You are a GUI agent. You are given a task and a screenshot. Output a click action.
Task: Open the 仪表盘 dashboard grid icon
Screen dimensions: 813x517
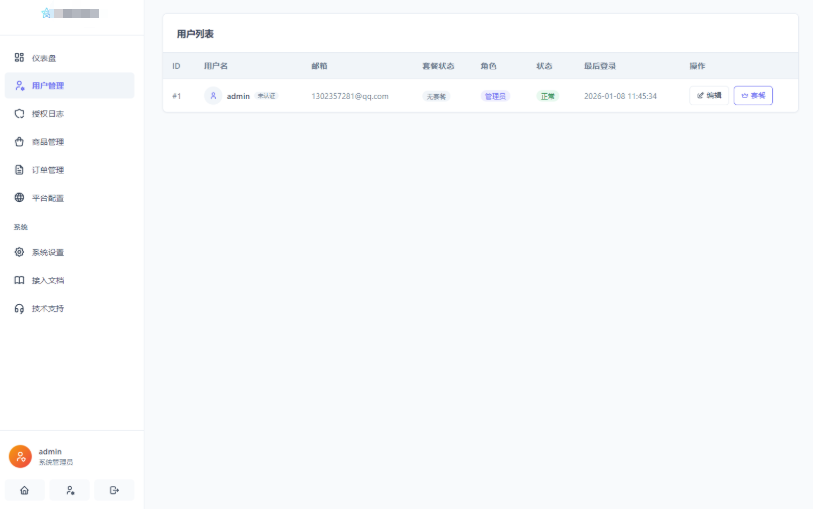click(19, 58)
